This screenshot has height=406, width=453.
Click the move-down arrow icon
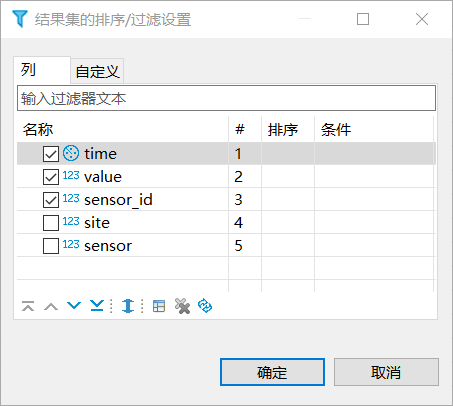pyautogui.click(x=74, y=305)
